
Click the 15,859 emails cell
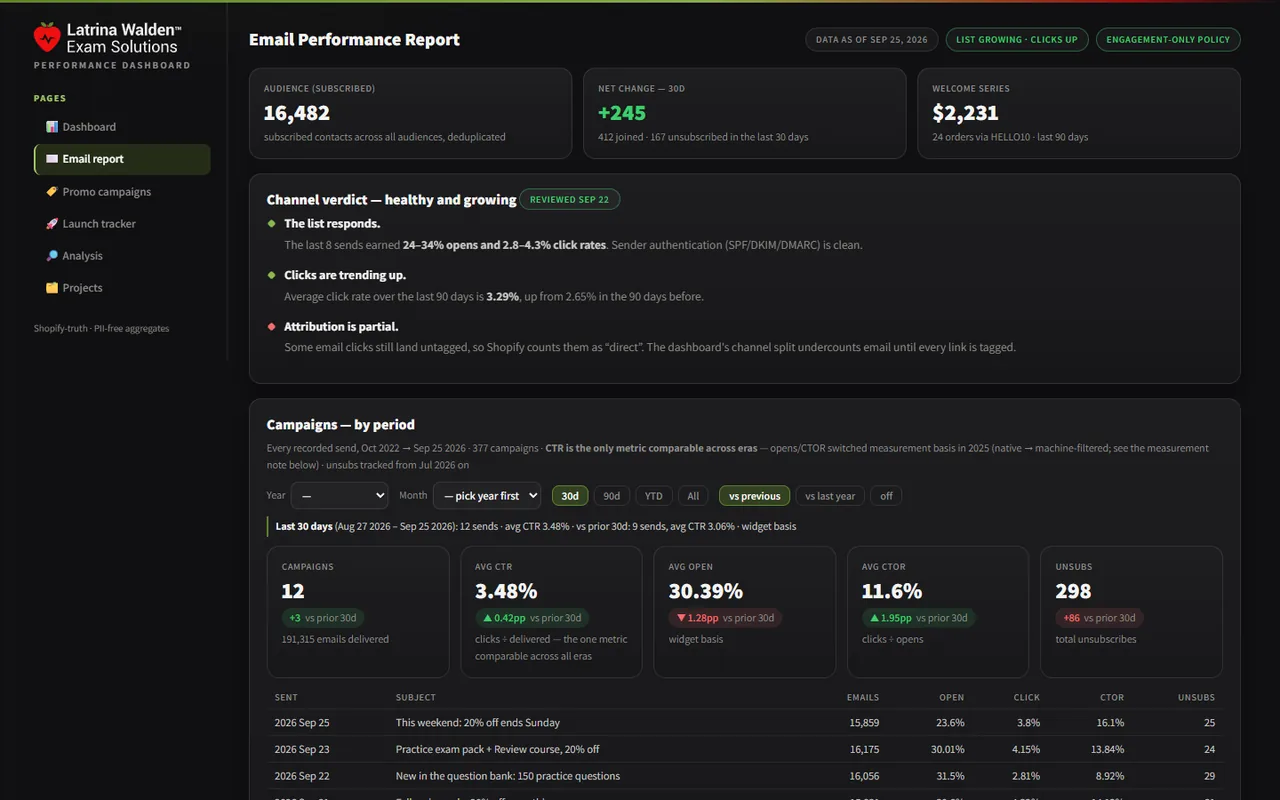tap(863, 723)
